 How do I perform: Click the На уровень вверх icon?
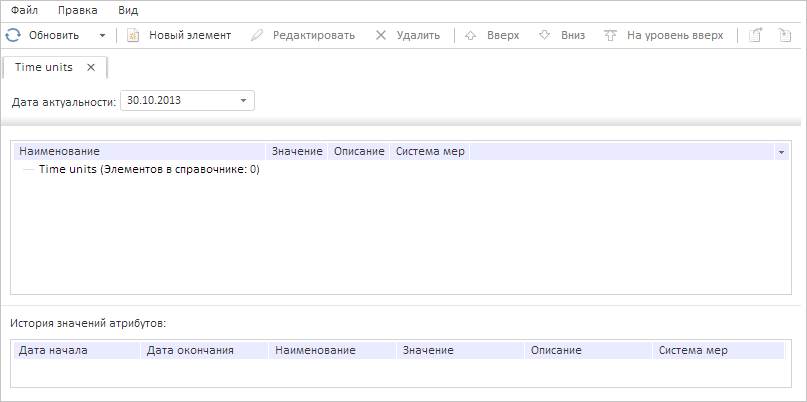coord(610,35)
